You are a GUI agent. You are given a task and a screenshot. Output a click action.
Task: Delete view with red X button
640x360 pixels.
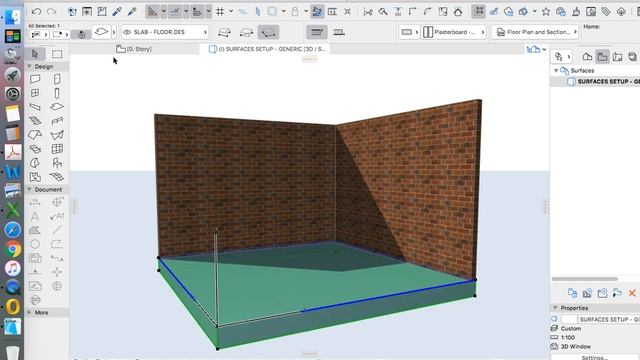(x=632, y=293)
